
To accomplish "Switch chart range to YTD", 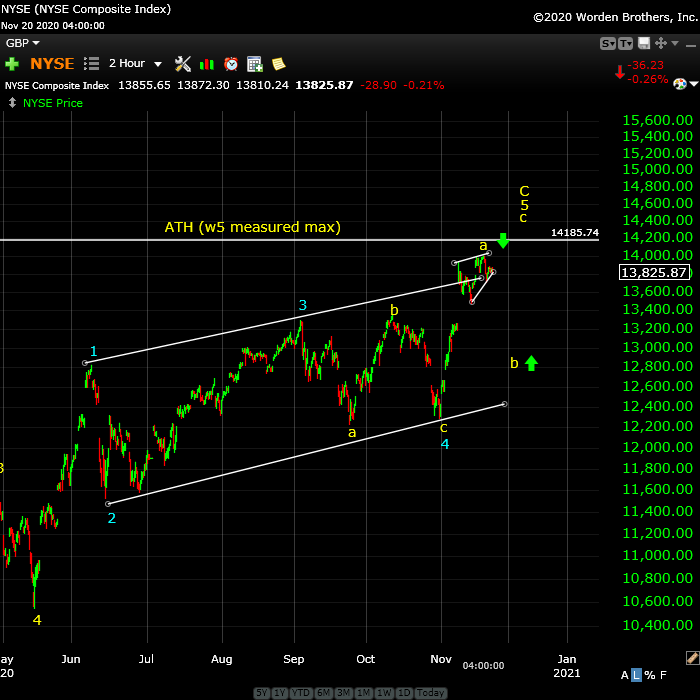I will [x=300, y=693].
